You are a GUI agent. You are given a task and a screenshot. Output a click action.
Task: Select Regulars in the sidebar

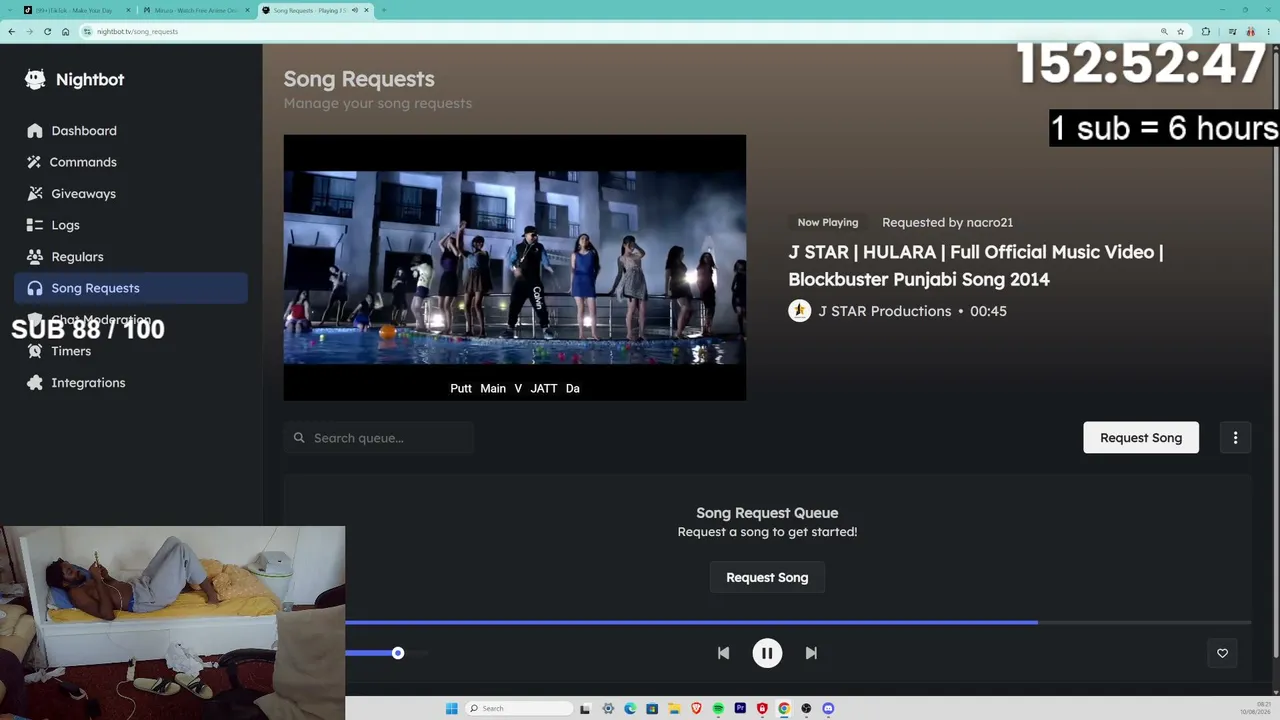point(131,257)
